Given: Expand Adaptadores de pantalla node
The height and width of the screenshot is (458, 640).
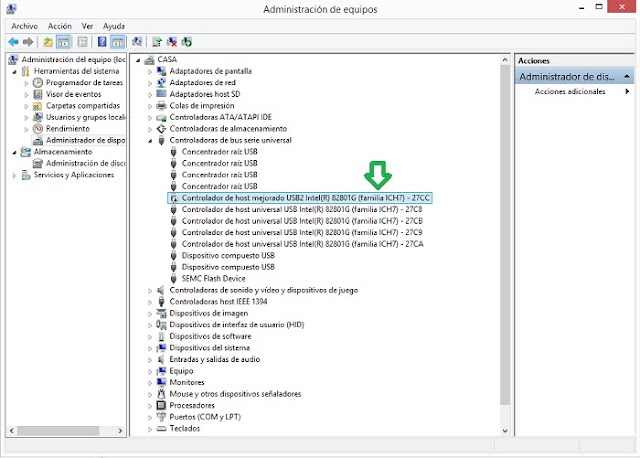Looking at the screenshot, I should click(150, 71).
